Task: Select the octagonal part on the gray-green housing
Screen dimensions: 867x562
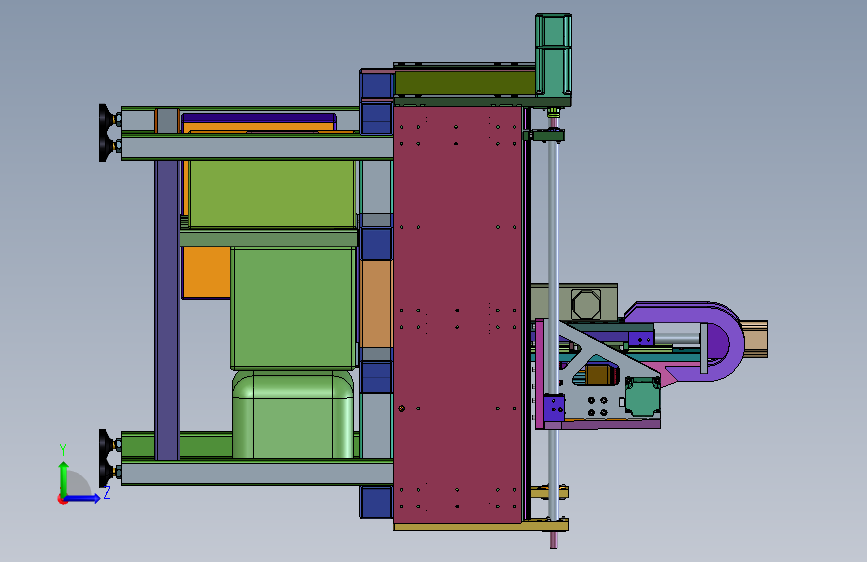Action: tap(585, 304)
